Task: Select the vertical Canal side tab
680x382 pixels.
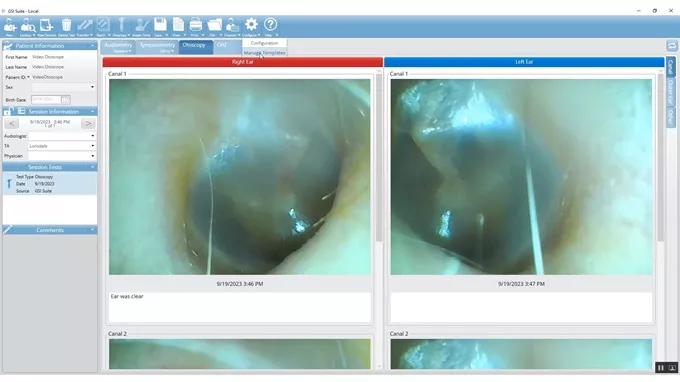Action: (x=670, y=67)
